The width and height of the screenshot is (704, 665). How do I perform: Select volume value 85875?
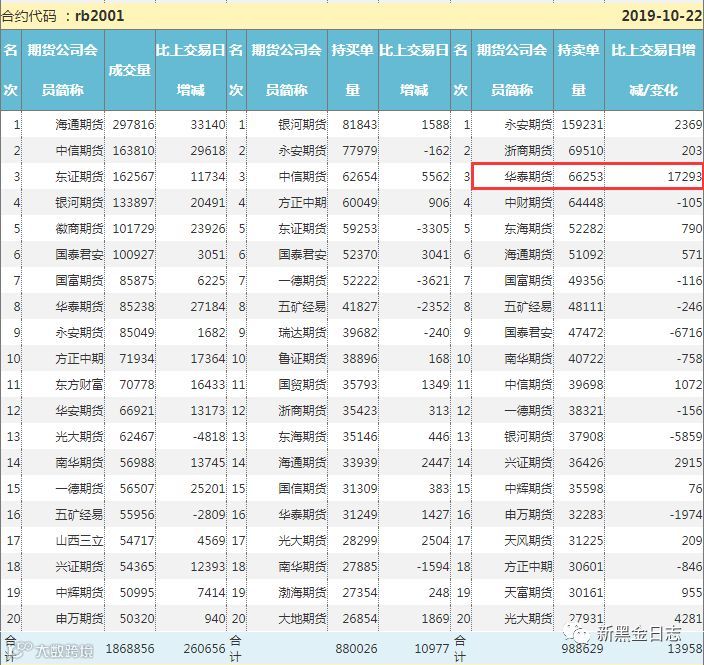[x=137, y=281]
